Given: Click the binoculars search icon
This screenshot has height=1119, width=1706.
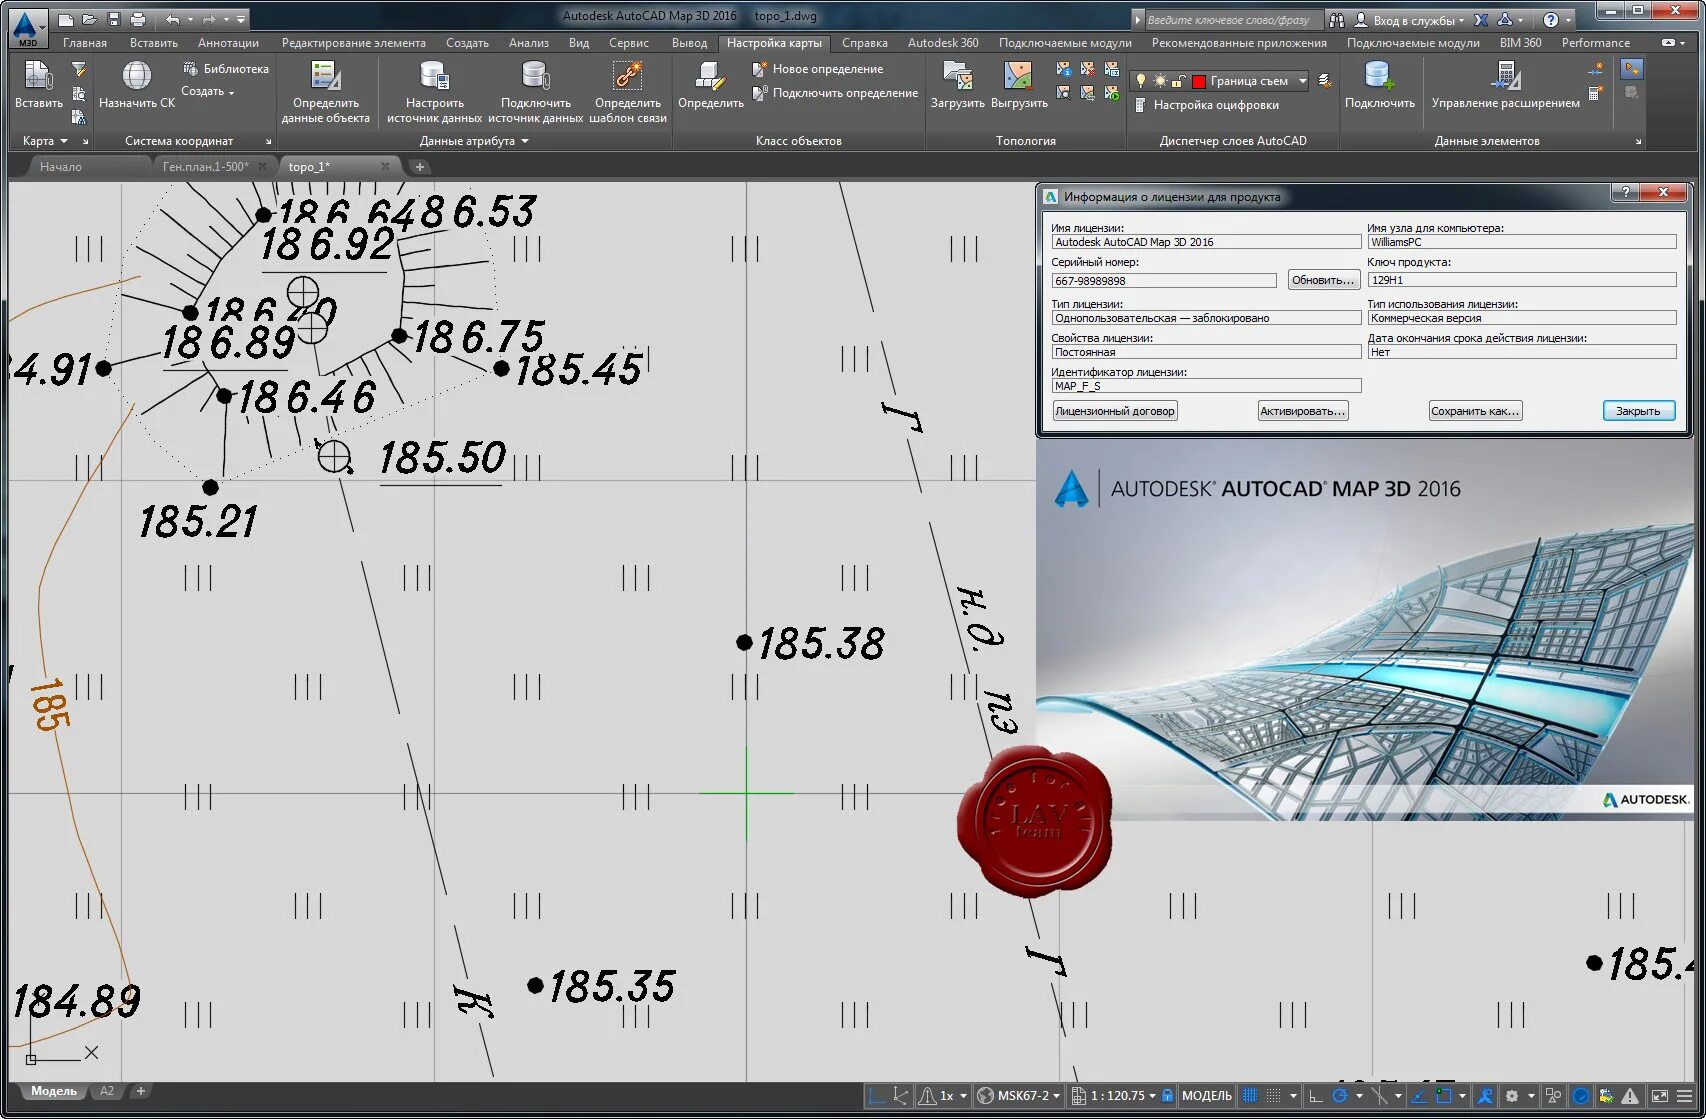Looking at the screenshot, I should coord(1337,20).
